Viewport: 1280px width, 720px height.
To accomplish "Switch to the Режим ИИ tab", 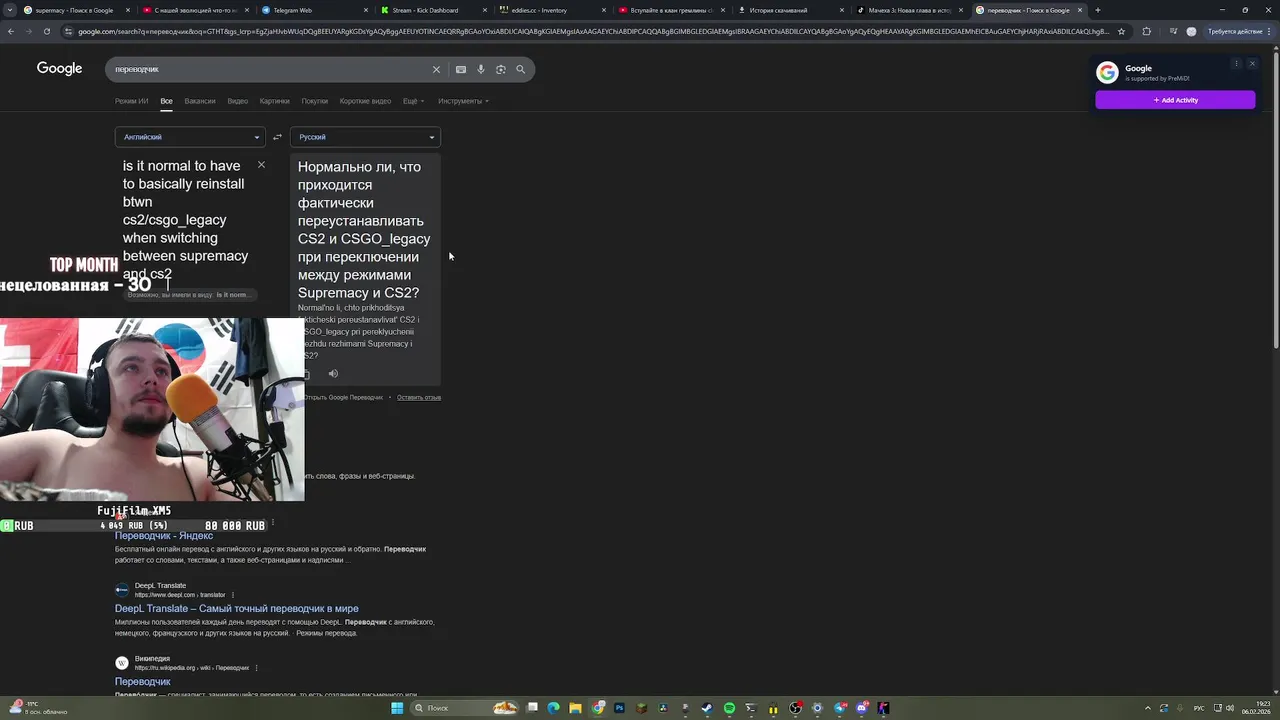I will 131,101.
